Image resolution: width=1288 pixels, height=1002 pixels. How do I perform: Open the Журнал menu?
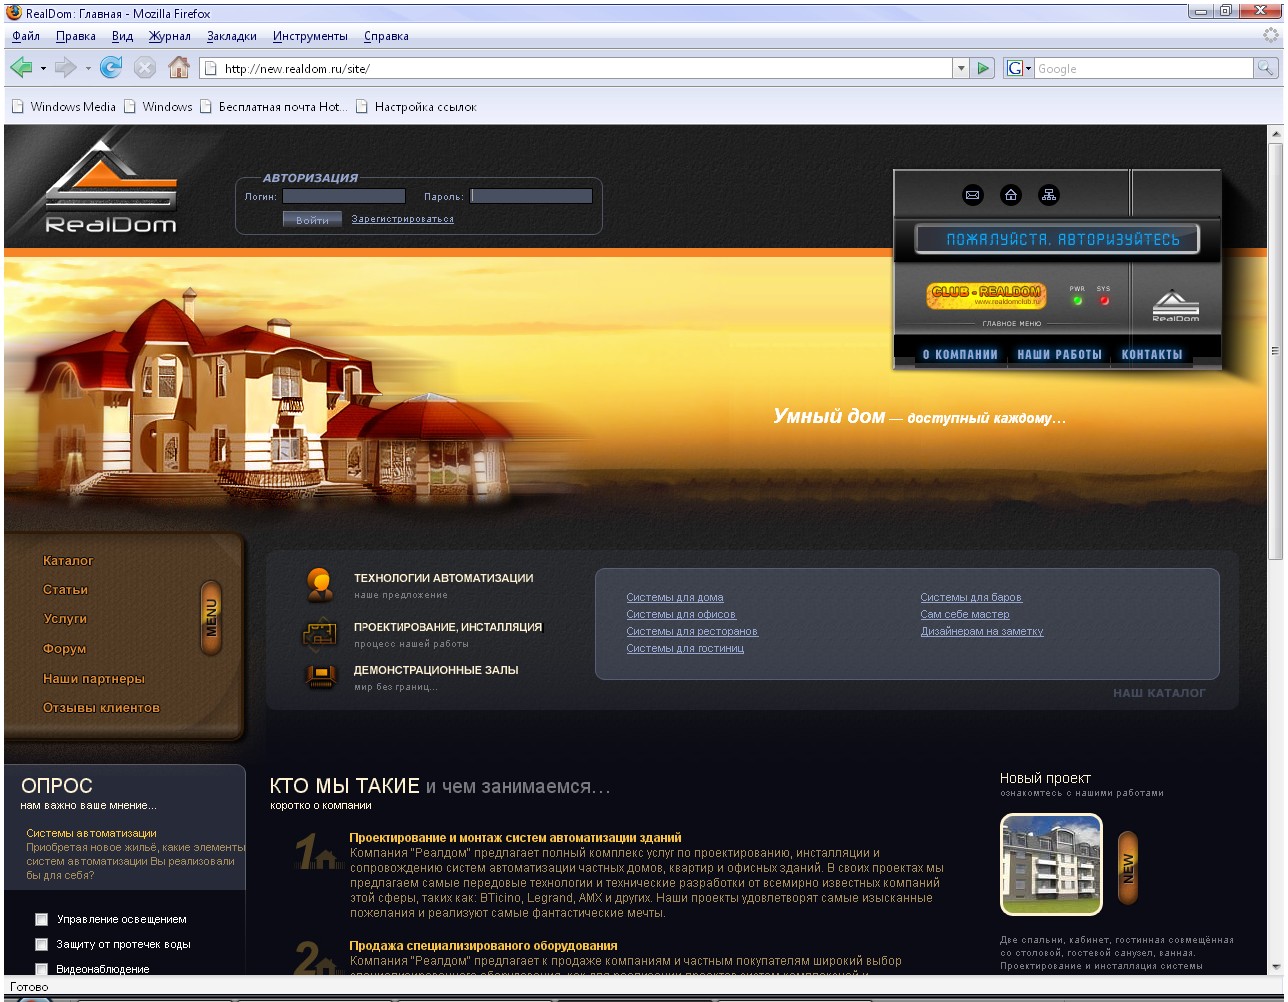(169, 36)
